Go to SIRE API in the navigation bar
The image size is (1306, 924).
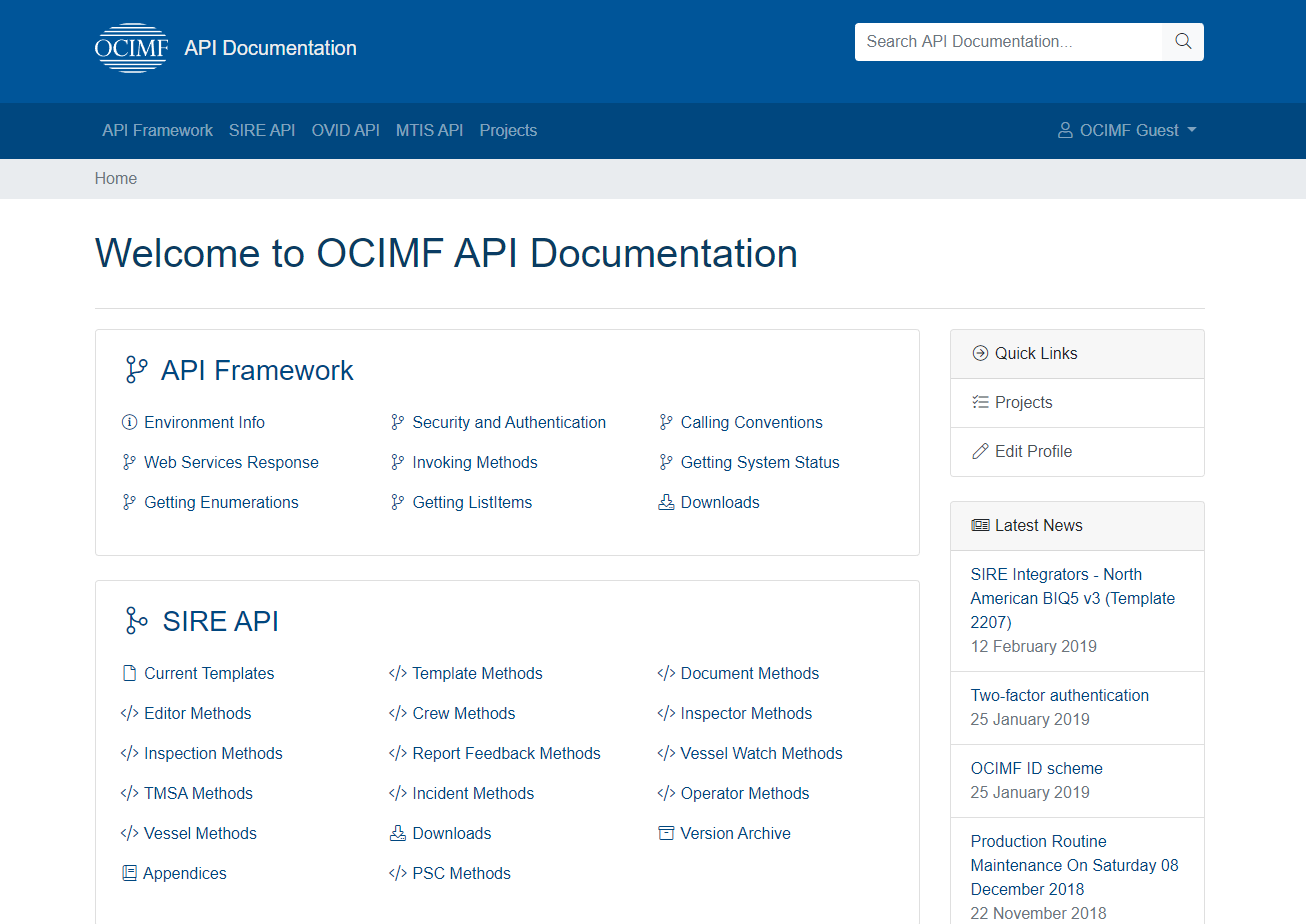point(262,130)
